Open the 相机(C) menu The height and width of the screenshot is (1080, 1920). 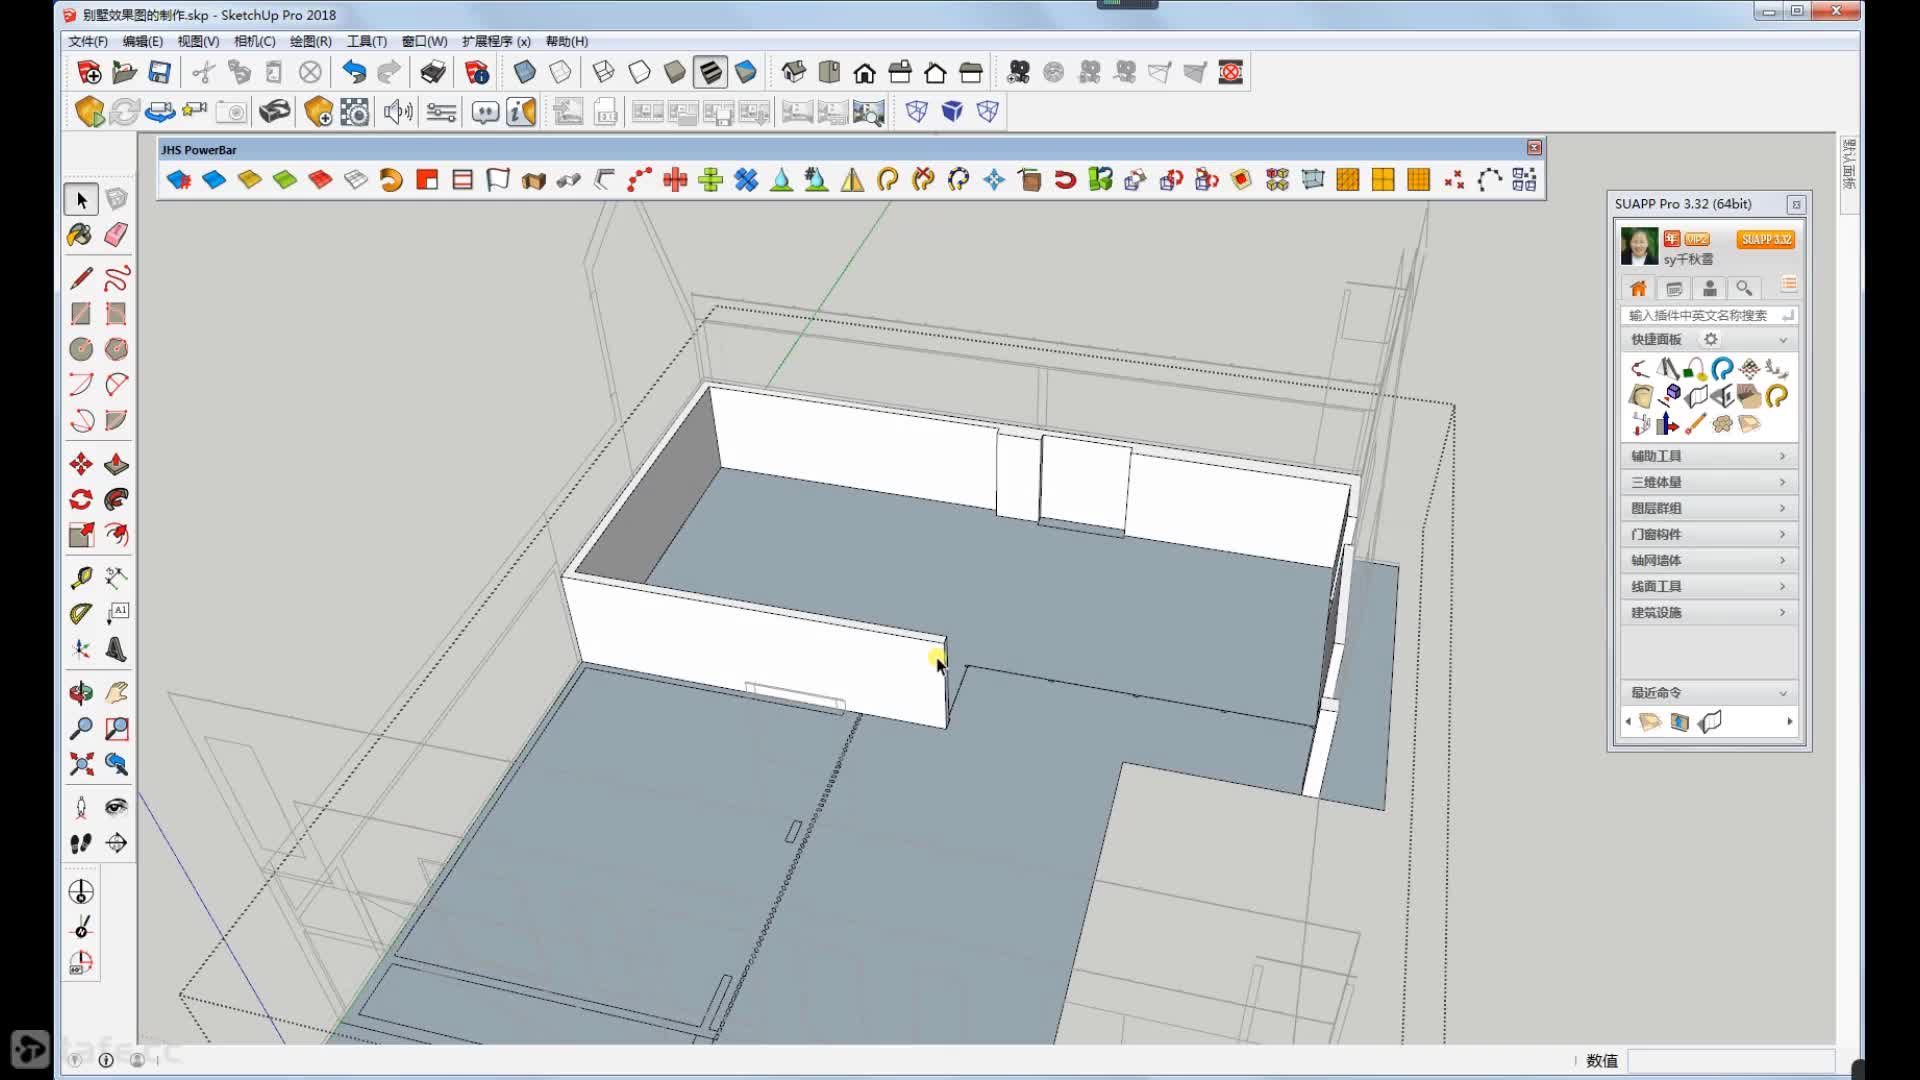[x=255, y=41]
